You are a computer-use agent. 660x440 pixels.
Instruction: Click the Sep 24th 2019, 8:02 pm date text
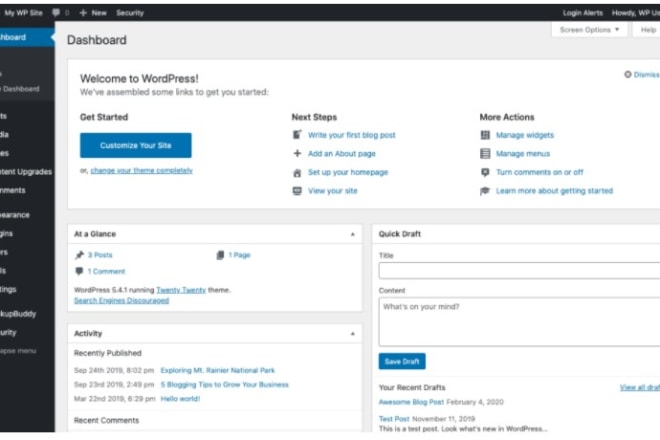coord(114,370)
